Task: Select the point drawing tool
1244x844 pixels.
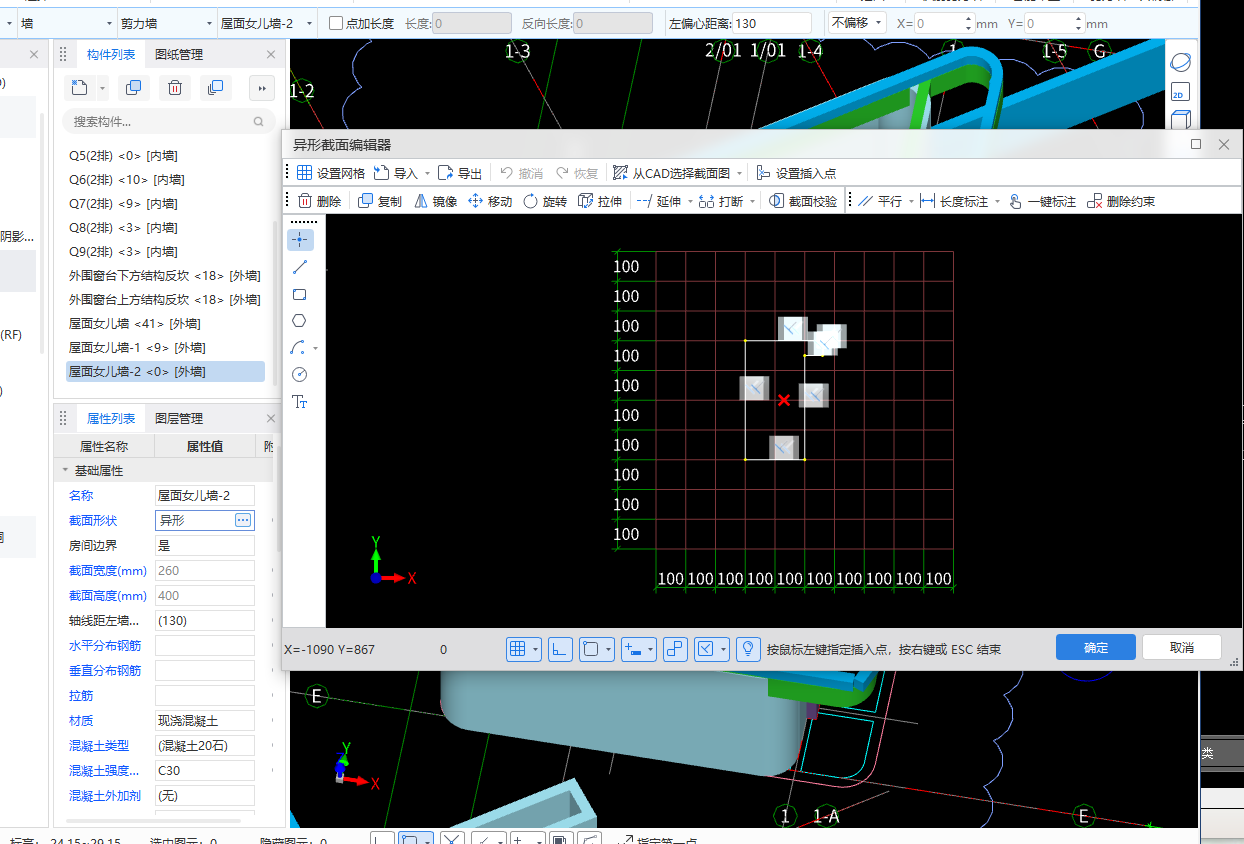Action: 300,240
